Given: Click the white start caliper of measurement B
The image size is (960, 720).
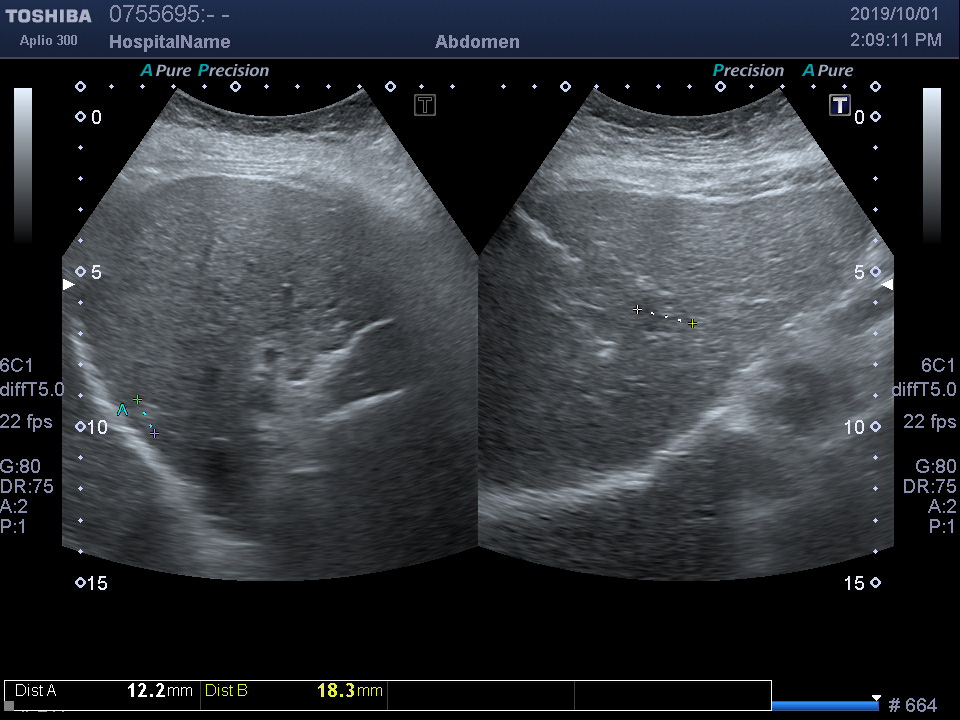Looking at the screenshot, I should click(x=638, y=310).
